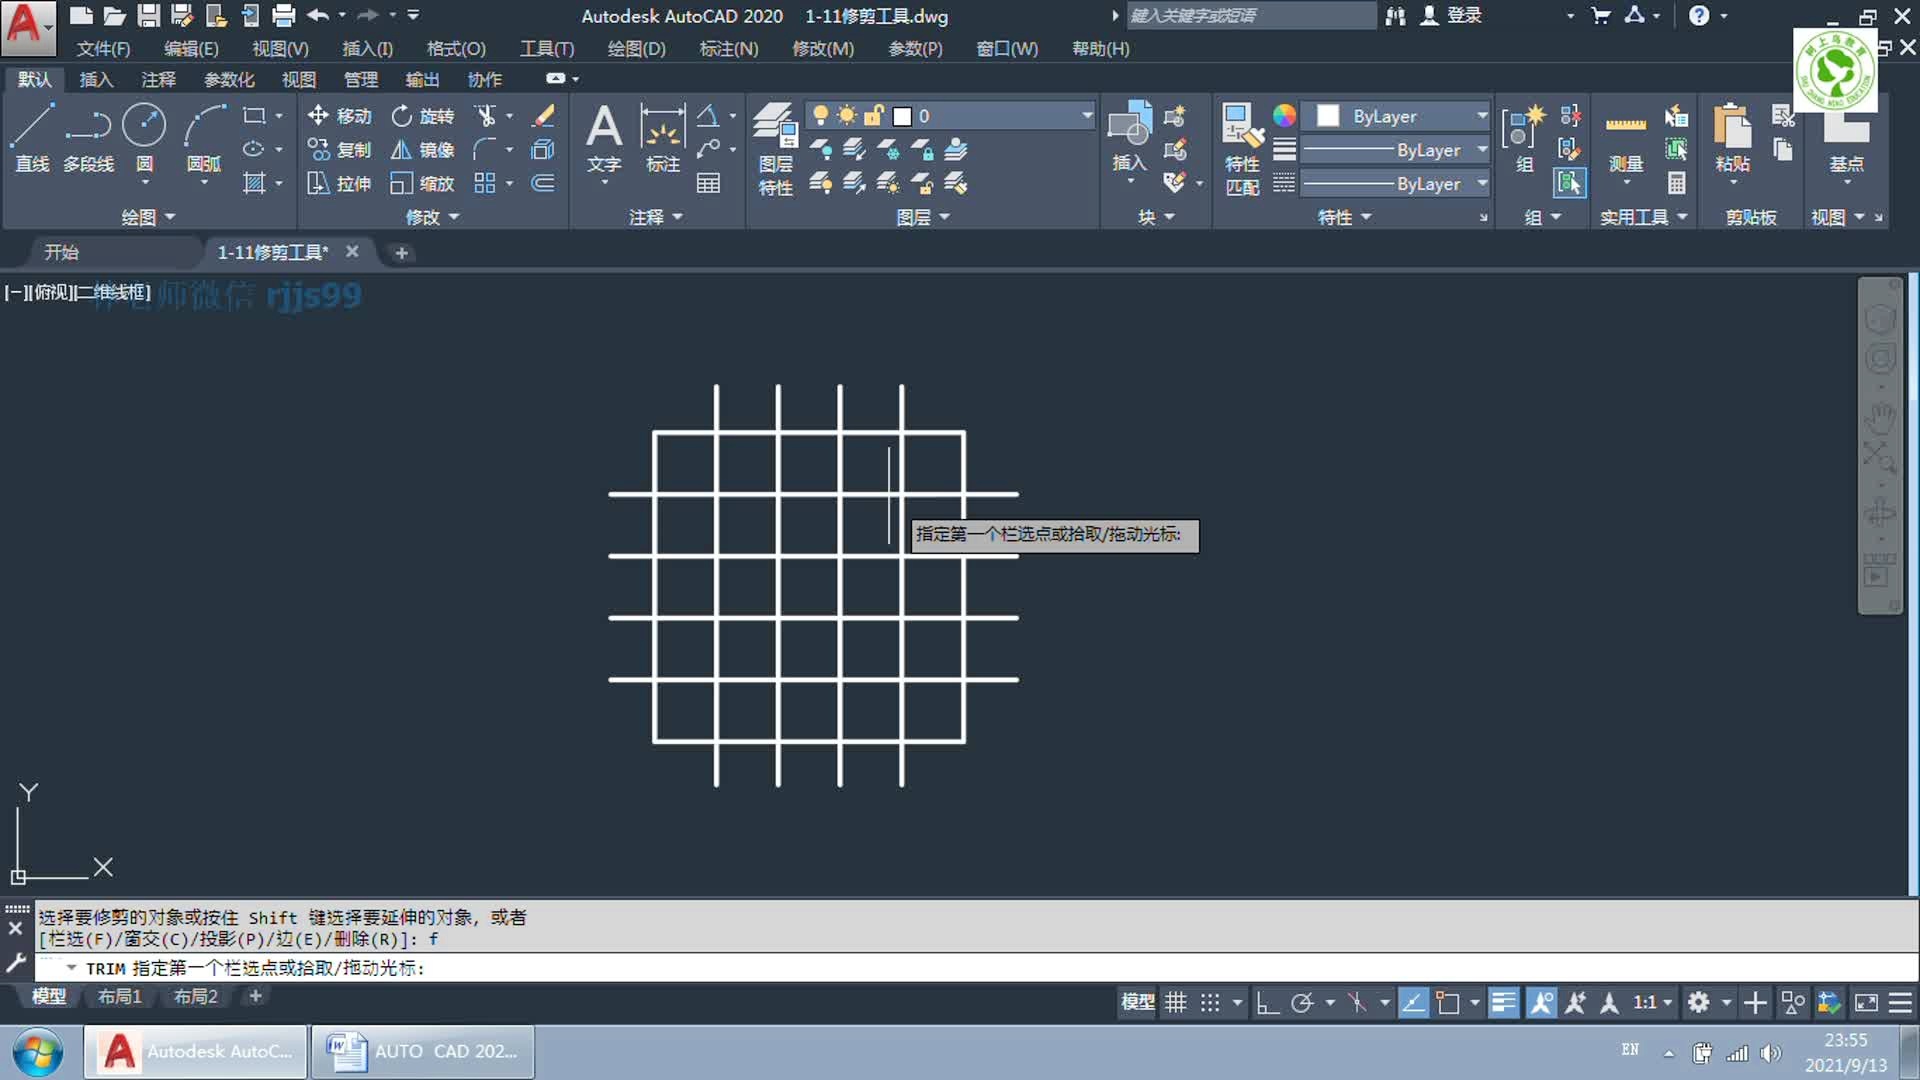Click the white color swatch beside ByLayer
This screenshot has height=1080, width=1920.
[1328, 116]
